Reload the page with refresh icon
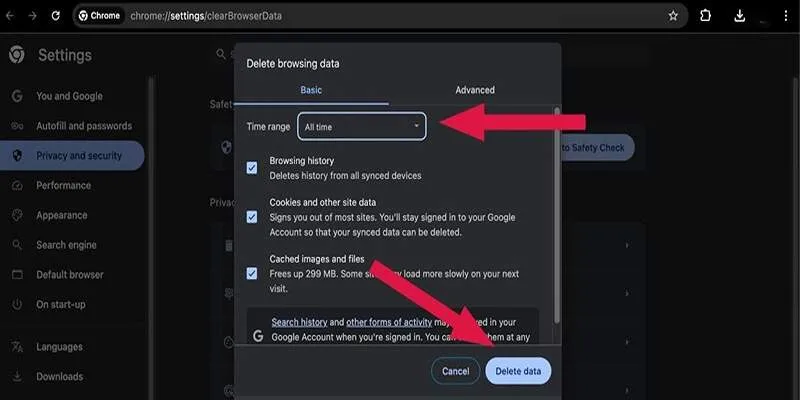 coord(56,16)
